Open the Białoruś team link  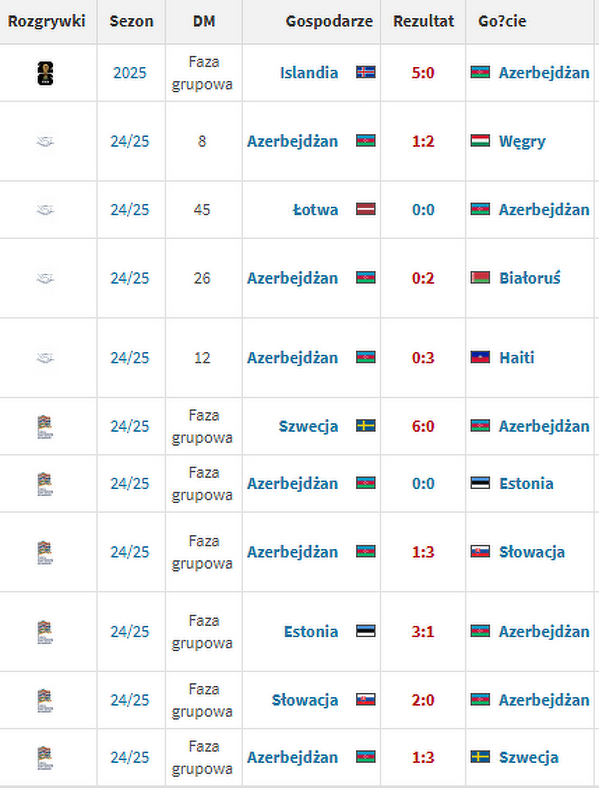pos(530,278)
